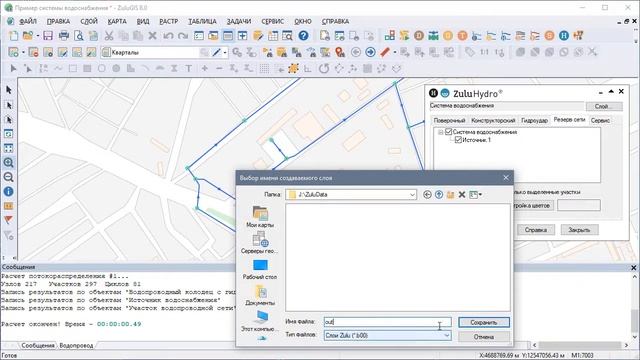
Task: Toggle the Источник 1 checkbox
Action: 458,140
